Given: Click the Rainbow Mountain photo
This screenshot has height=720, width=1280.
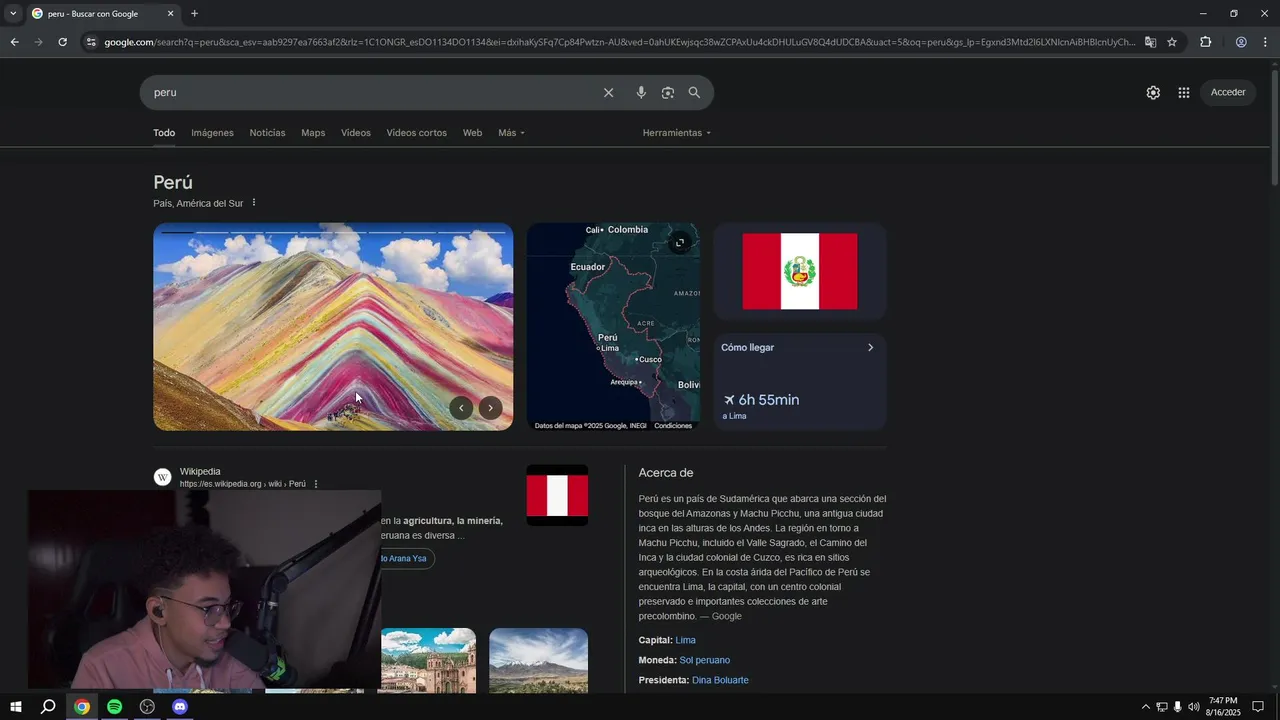Looking at the screenshot, I should coord(333,327).
